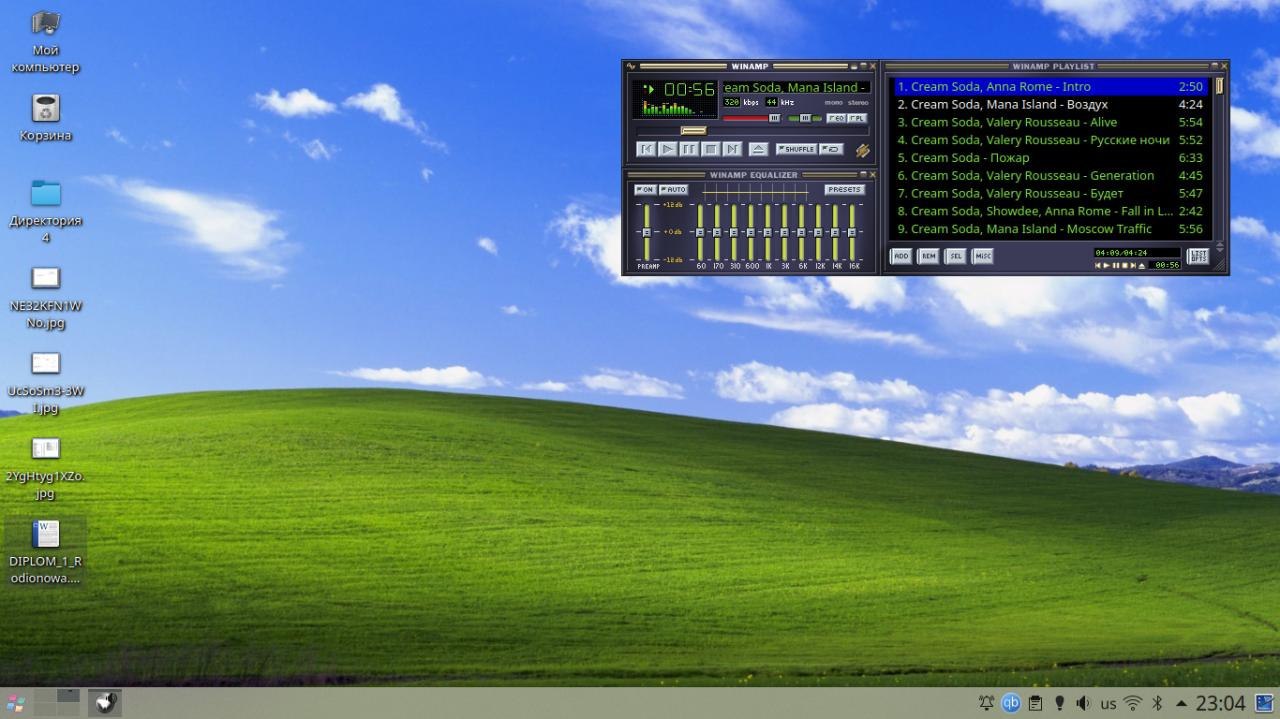Toggle the equalizer AUTO button
This screenshot has height=719, width=1280.
[x=673, y=190]
